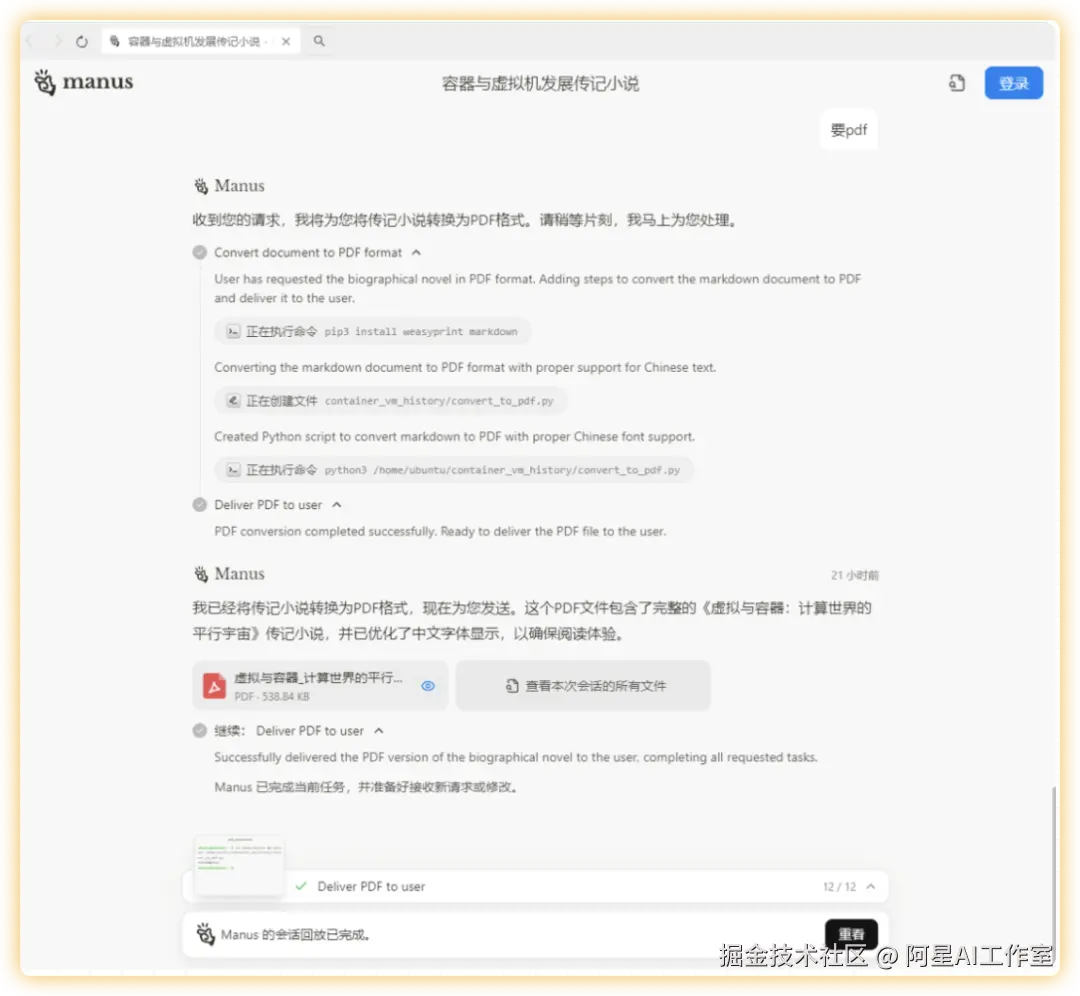Collapse the 继续: Deliver PDF to user step
The height and width of the screenshot is (996, 1080).
point(379,731)
